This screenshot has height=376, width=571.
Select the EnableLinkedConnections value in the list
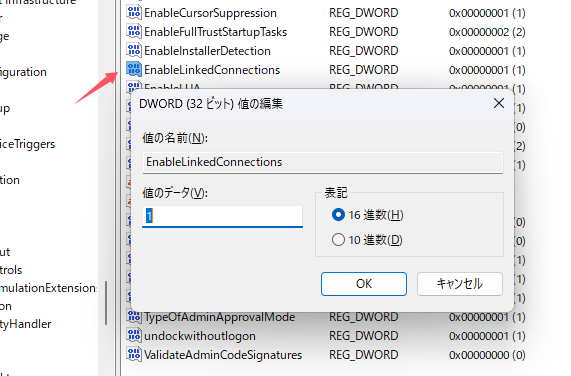point(212,70)
